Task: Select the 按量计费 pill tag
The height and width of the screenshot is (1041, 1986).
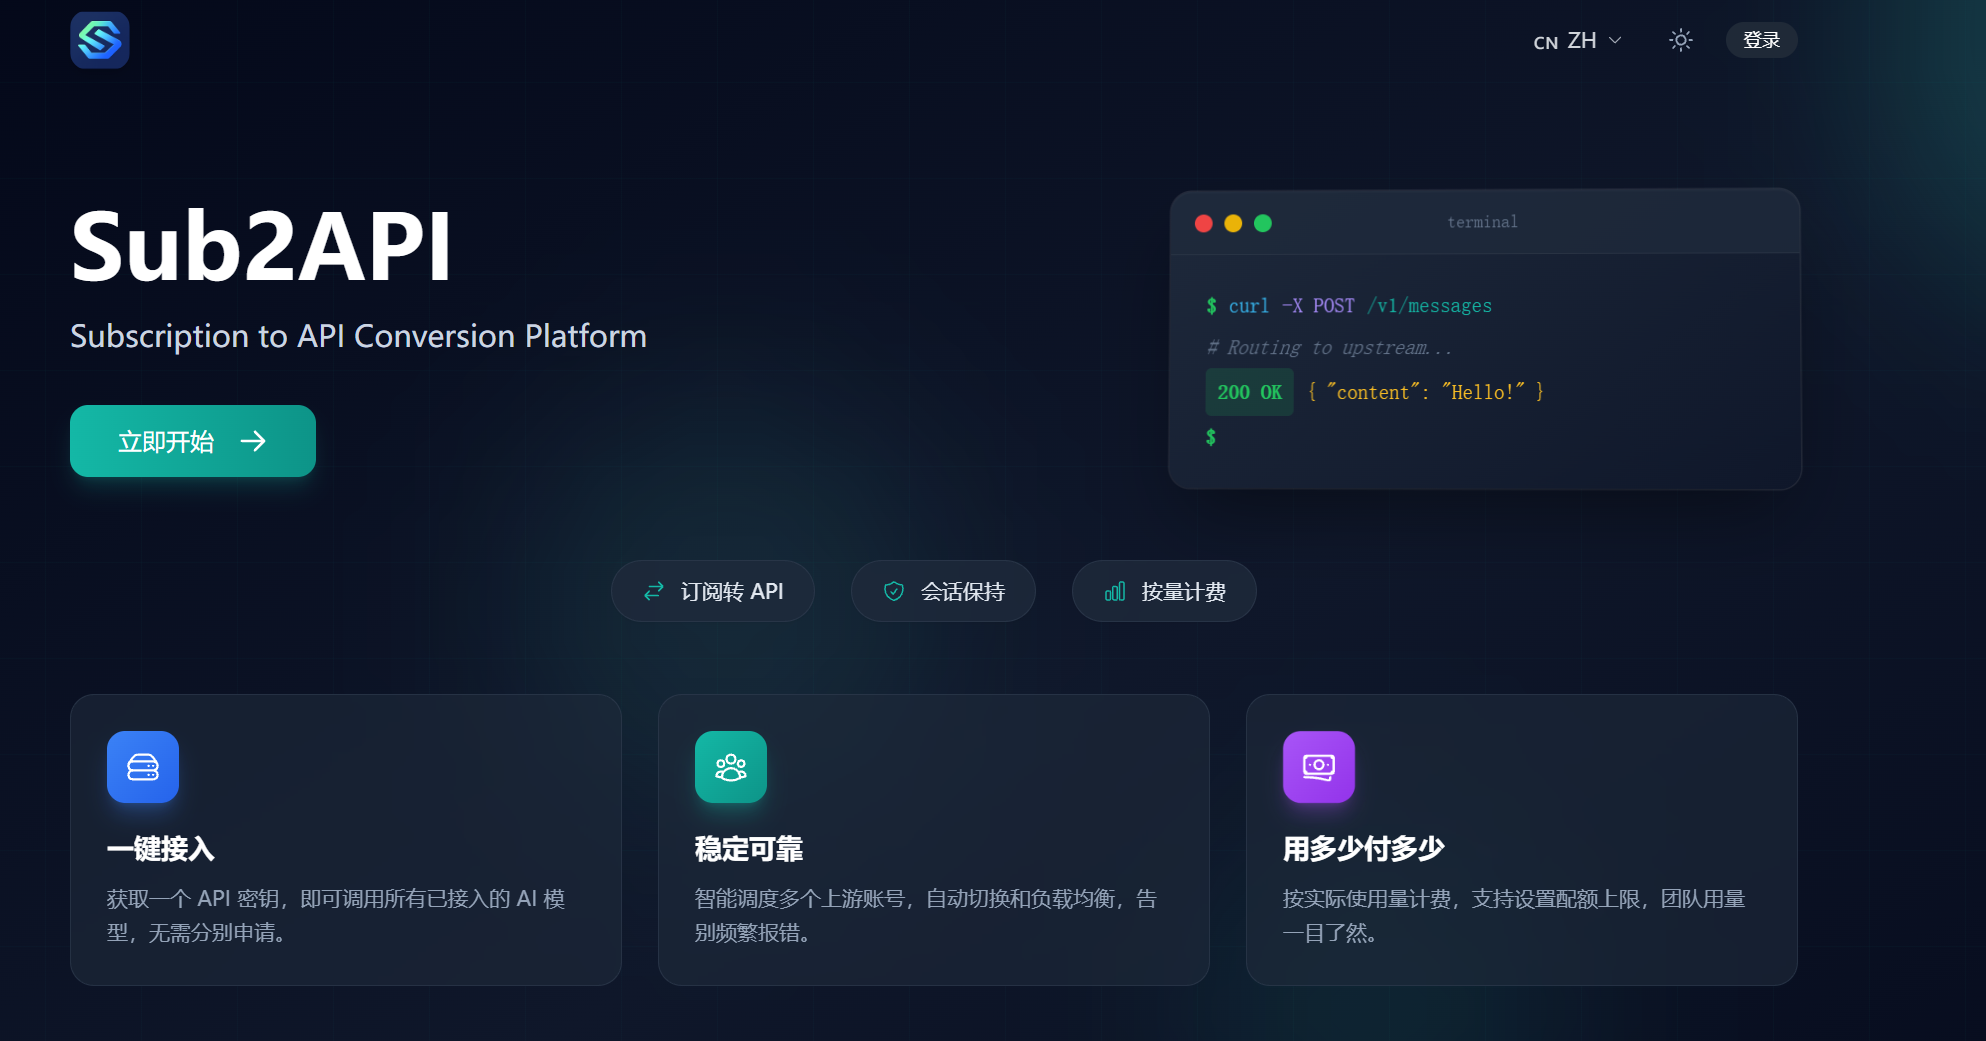Action: tap(1164, 591)
